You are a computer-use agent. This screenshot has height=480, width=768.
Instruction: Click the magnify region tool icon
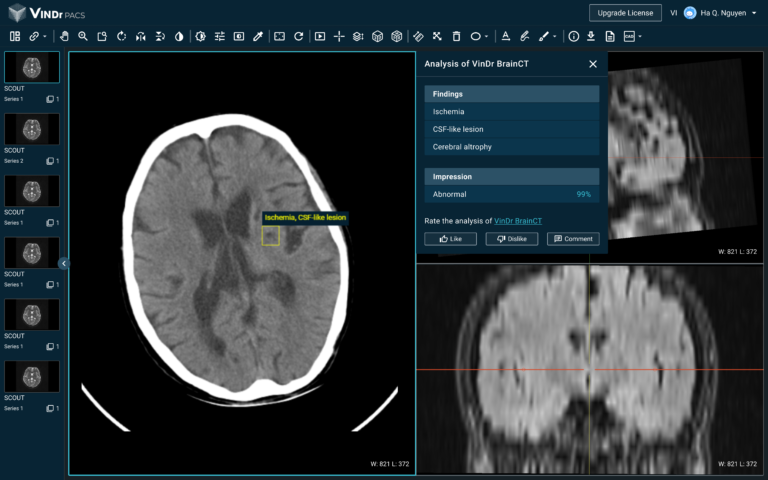(x=102, y=36)
